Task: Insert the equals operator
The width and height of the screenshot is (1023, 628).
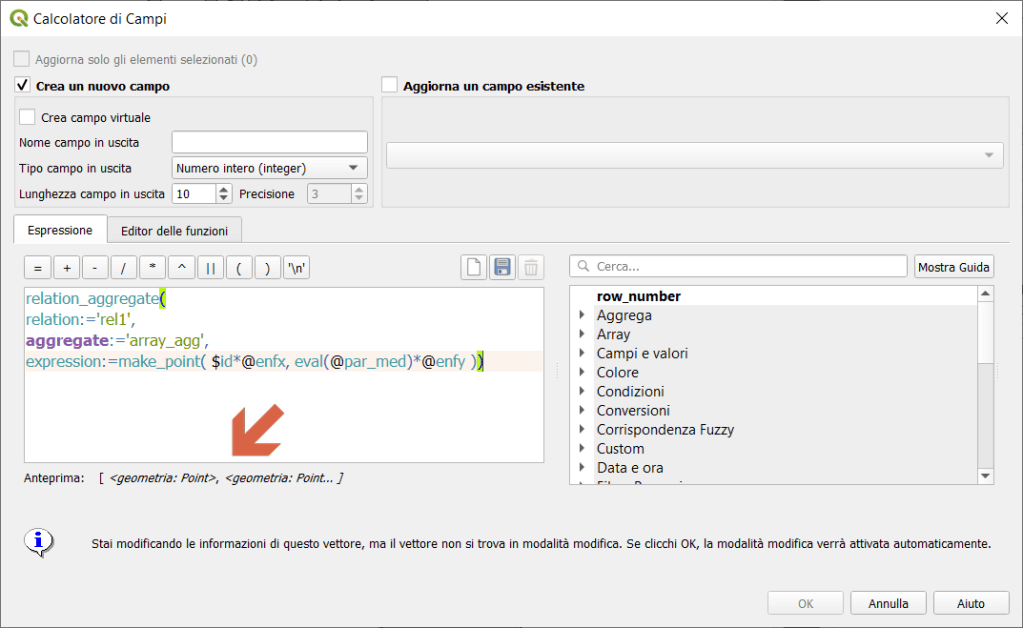Action: [37, 268]
